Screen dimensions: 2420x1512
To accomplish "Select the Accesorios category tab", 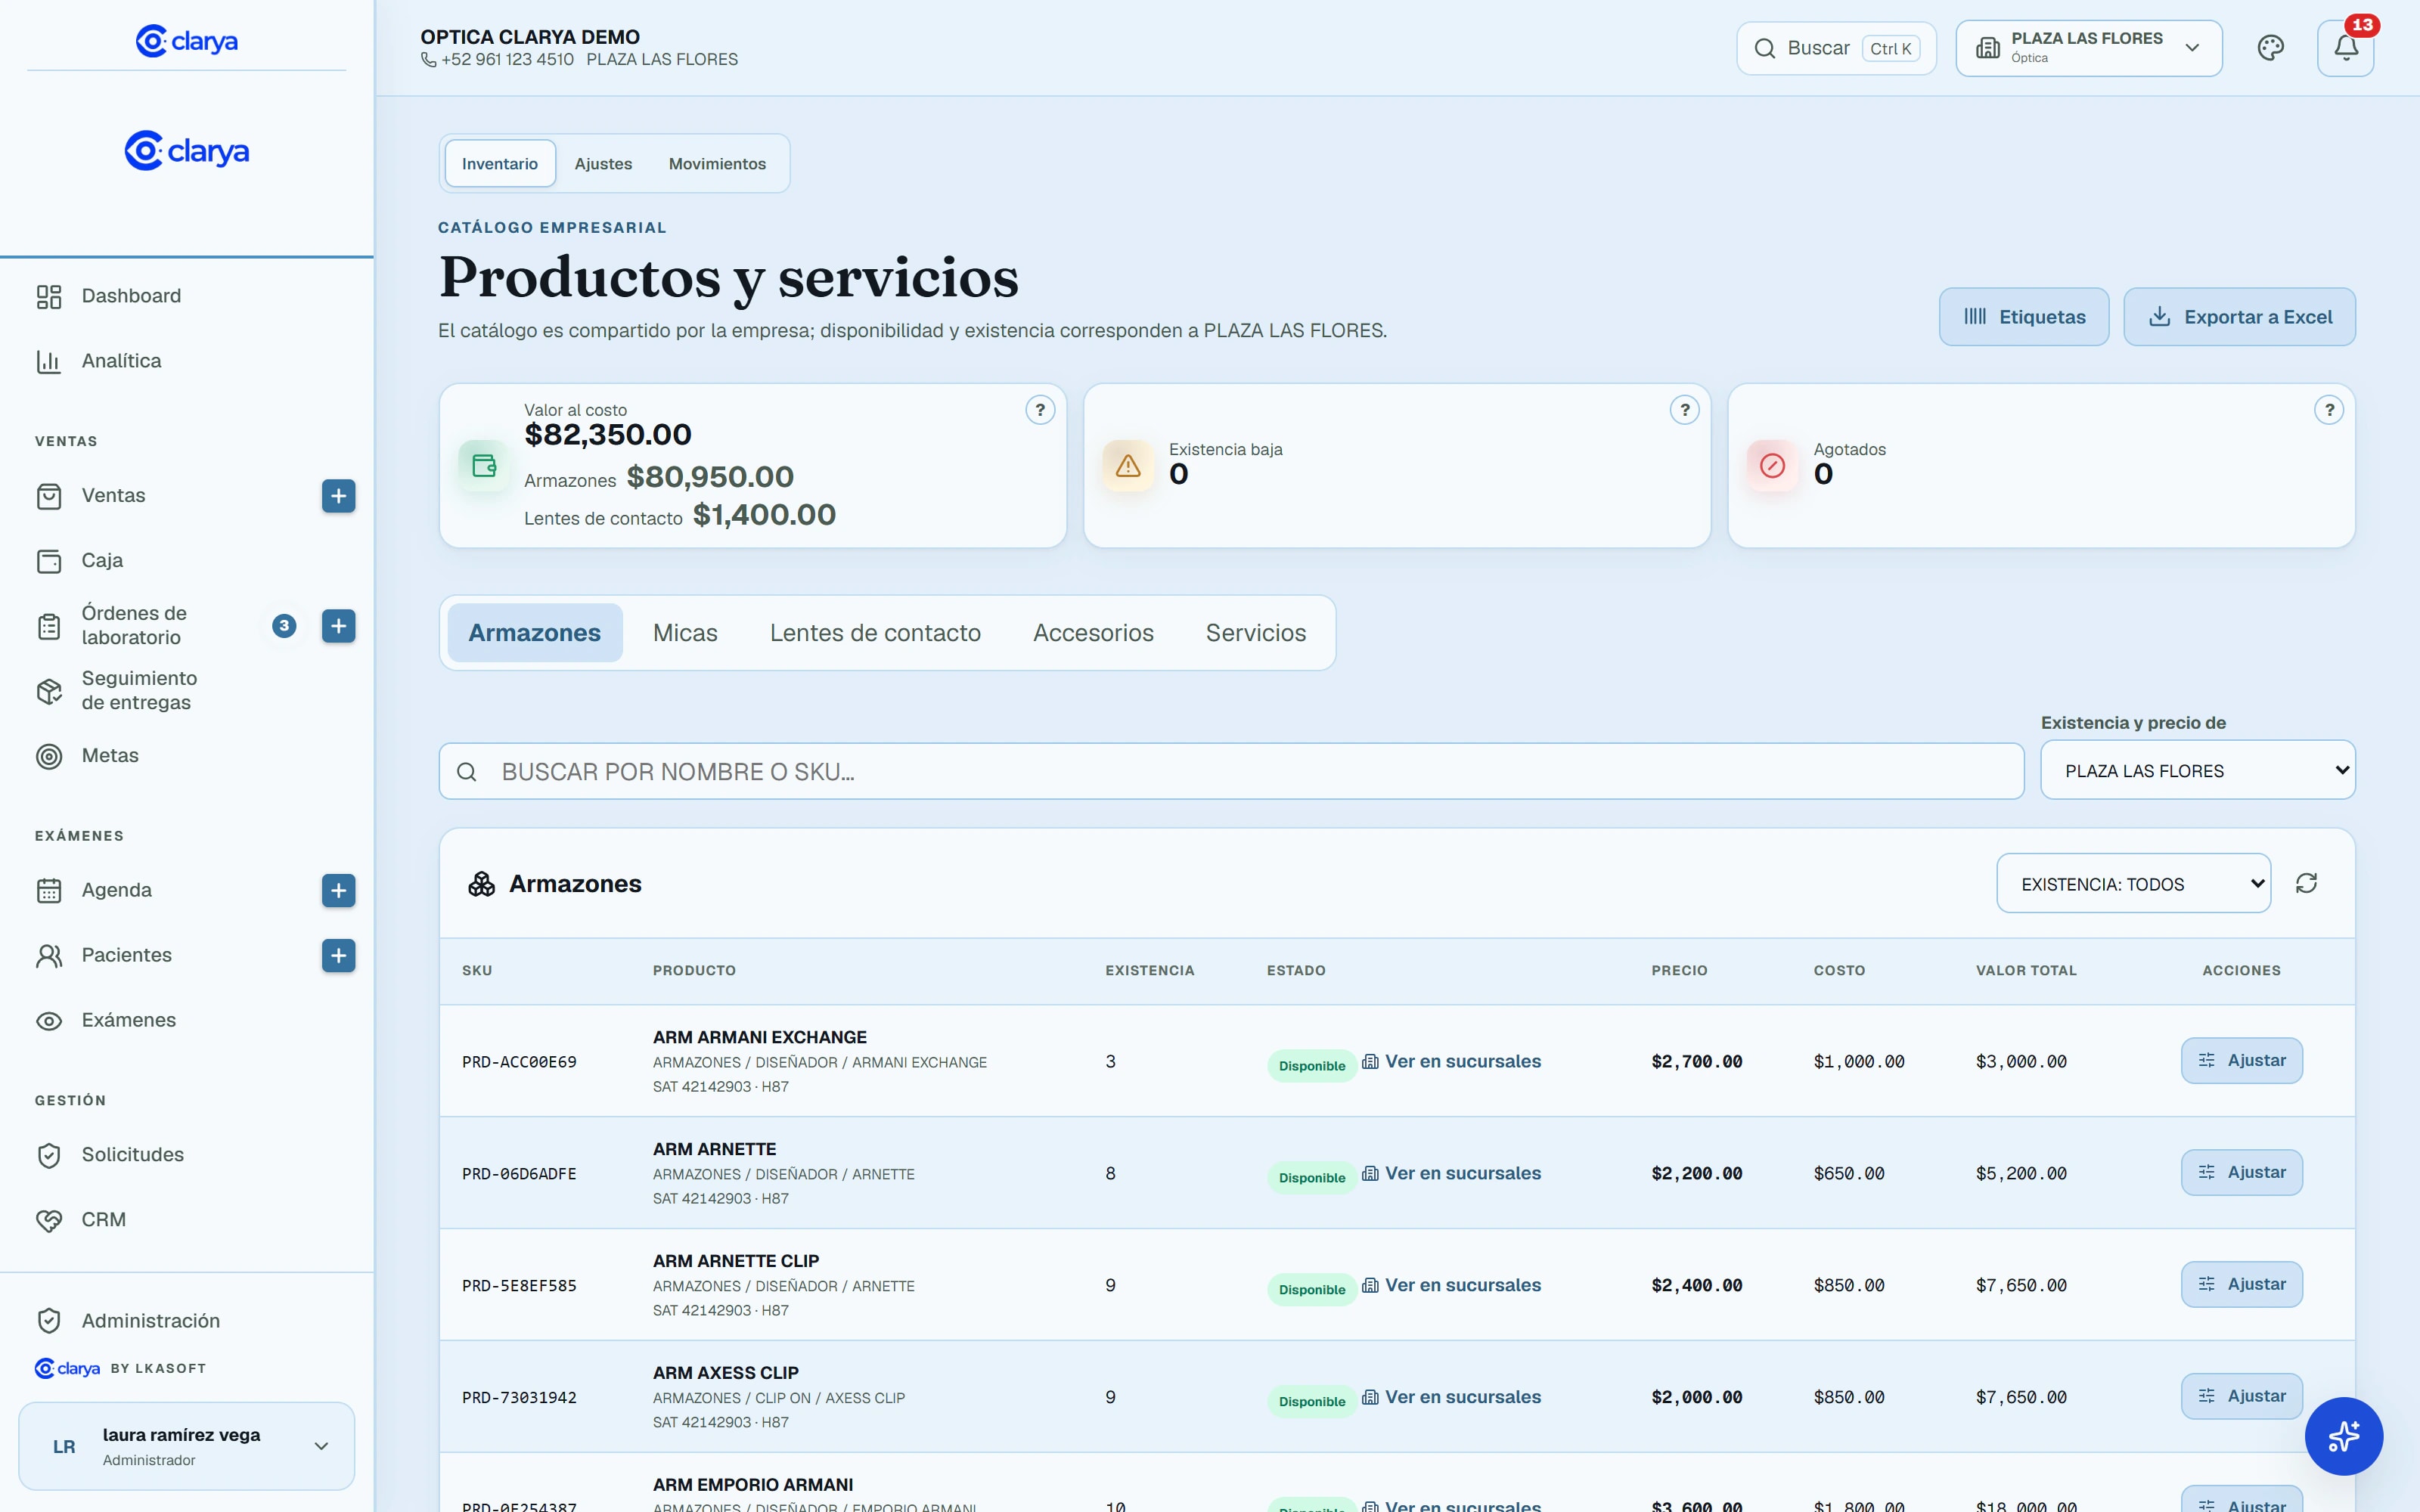I will (1093, 633).
